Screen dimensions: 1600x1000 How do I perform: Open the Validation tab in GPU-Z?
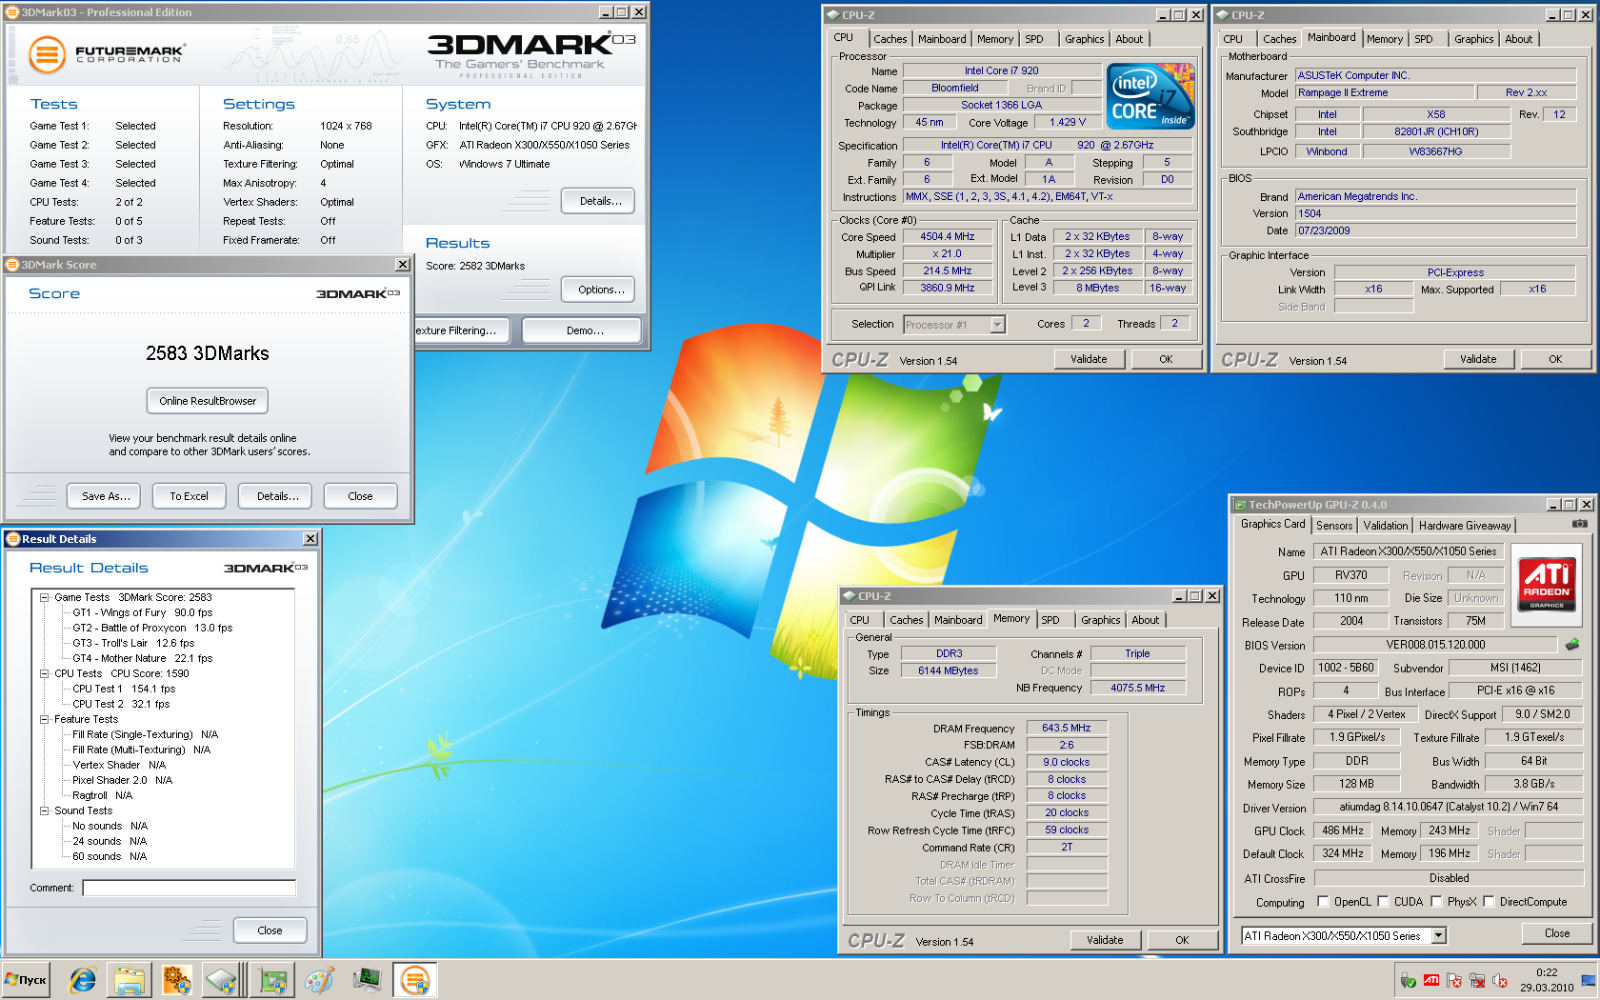coord(1385,525)
